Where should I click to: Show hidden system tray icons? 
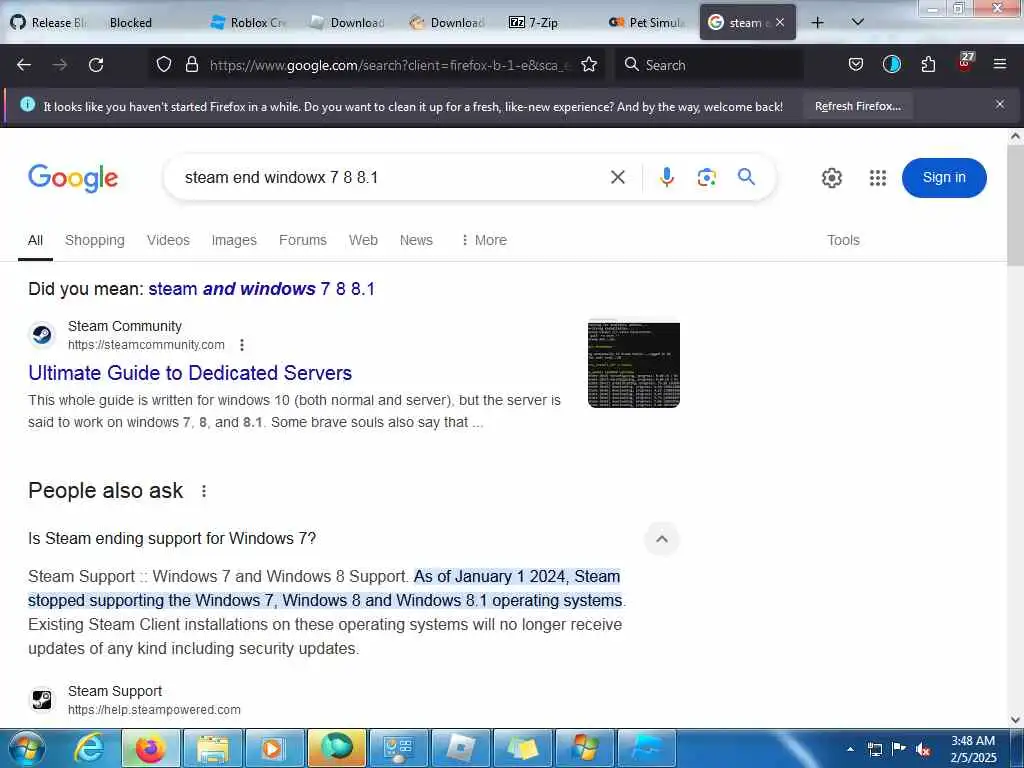click(x=850, y=750)
